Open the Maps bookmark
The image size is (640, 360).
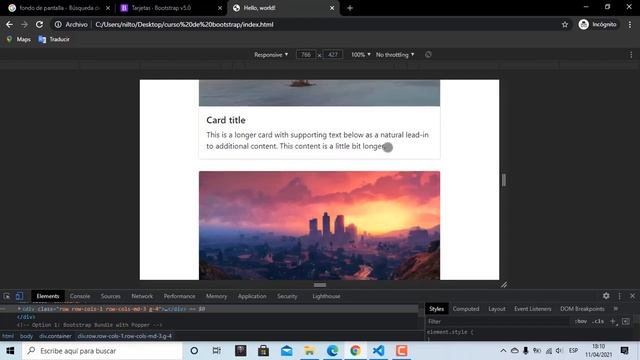19,39
